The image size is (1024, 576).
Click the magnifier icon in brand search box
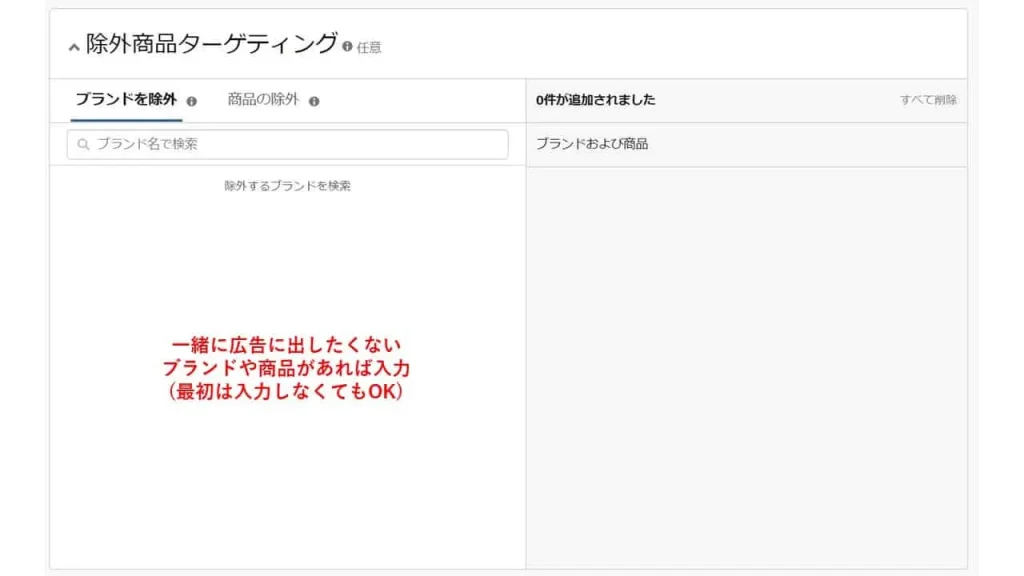click(x=83, y=144)
